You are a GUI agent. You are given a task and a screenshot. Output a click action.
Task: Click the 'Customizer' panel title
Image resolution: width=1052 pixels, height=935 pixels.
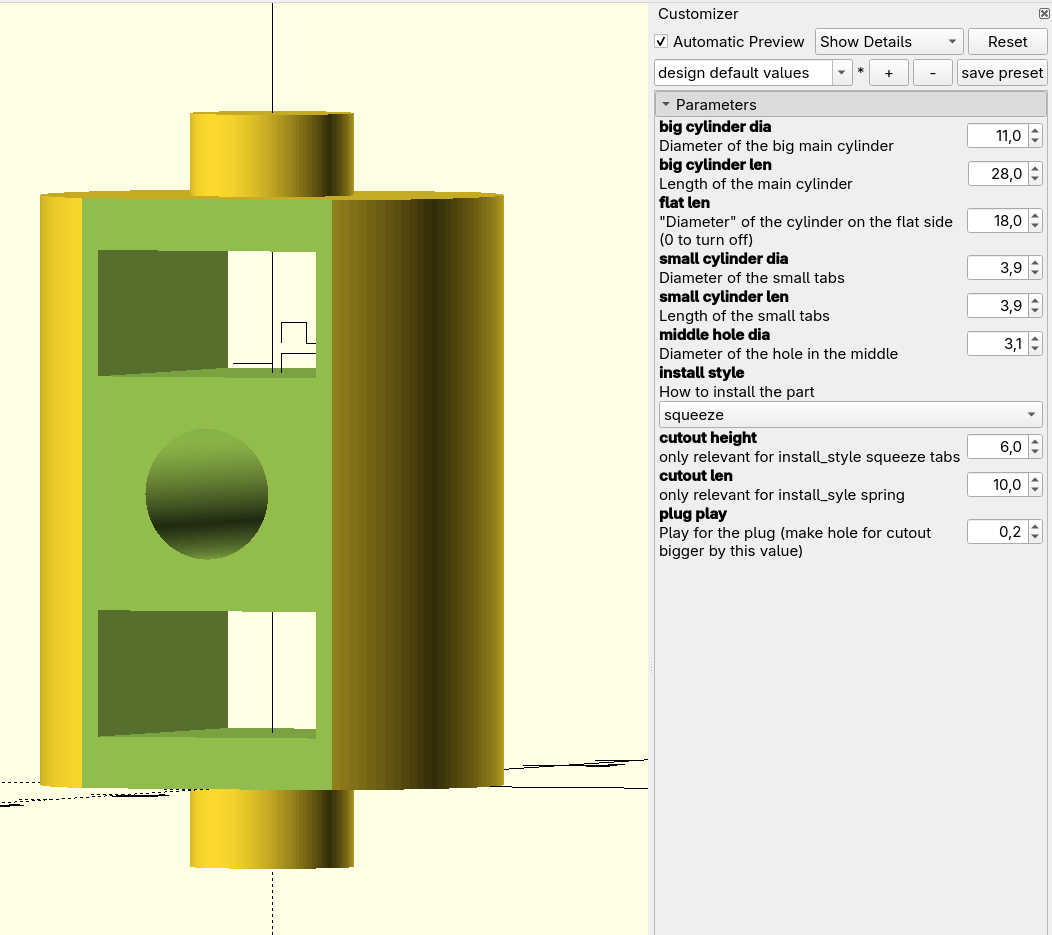click(x=698, y=13)
